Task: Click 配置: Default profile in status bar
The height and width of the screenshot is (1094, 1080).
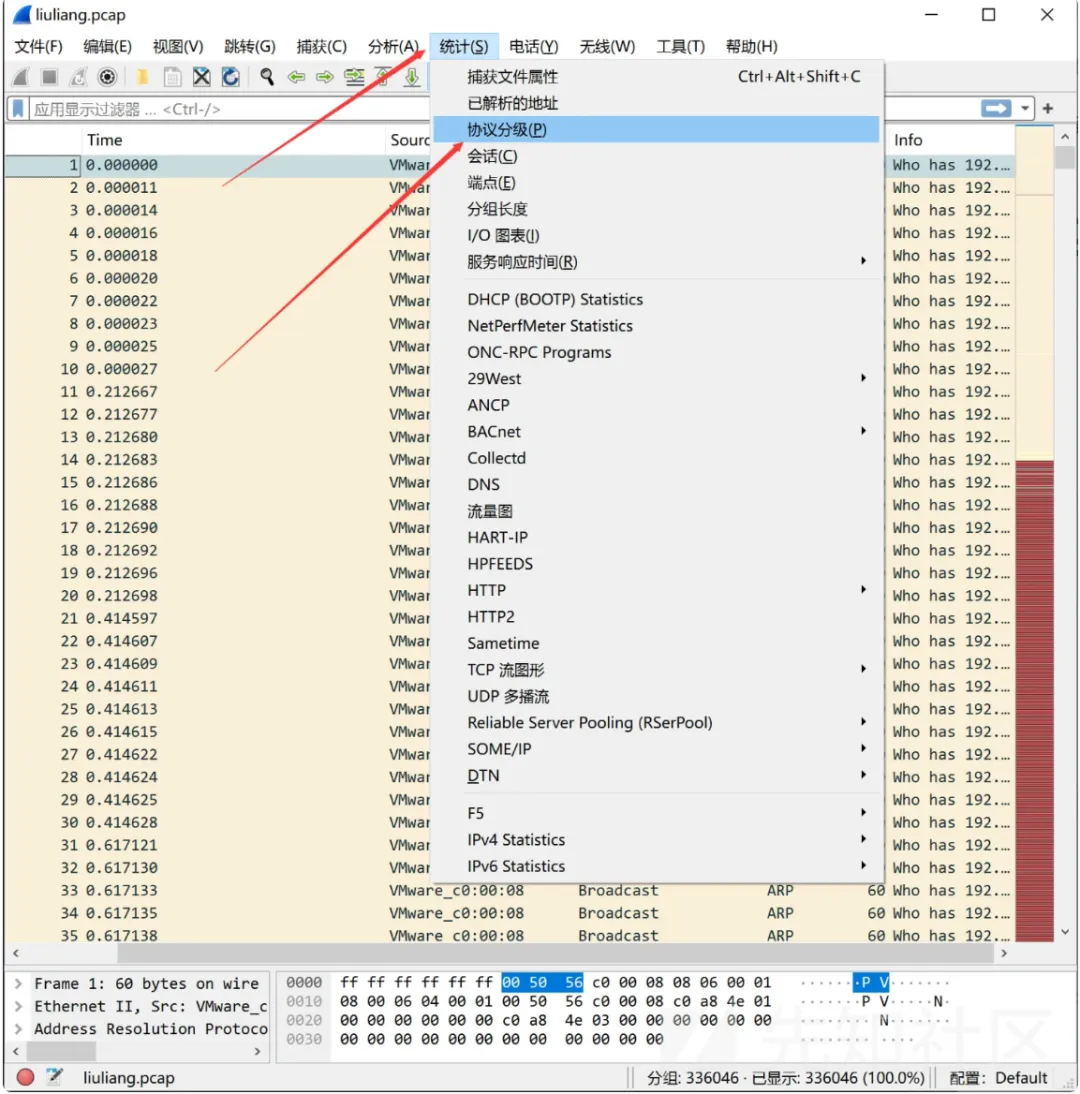Action: 998,1077
